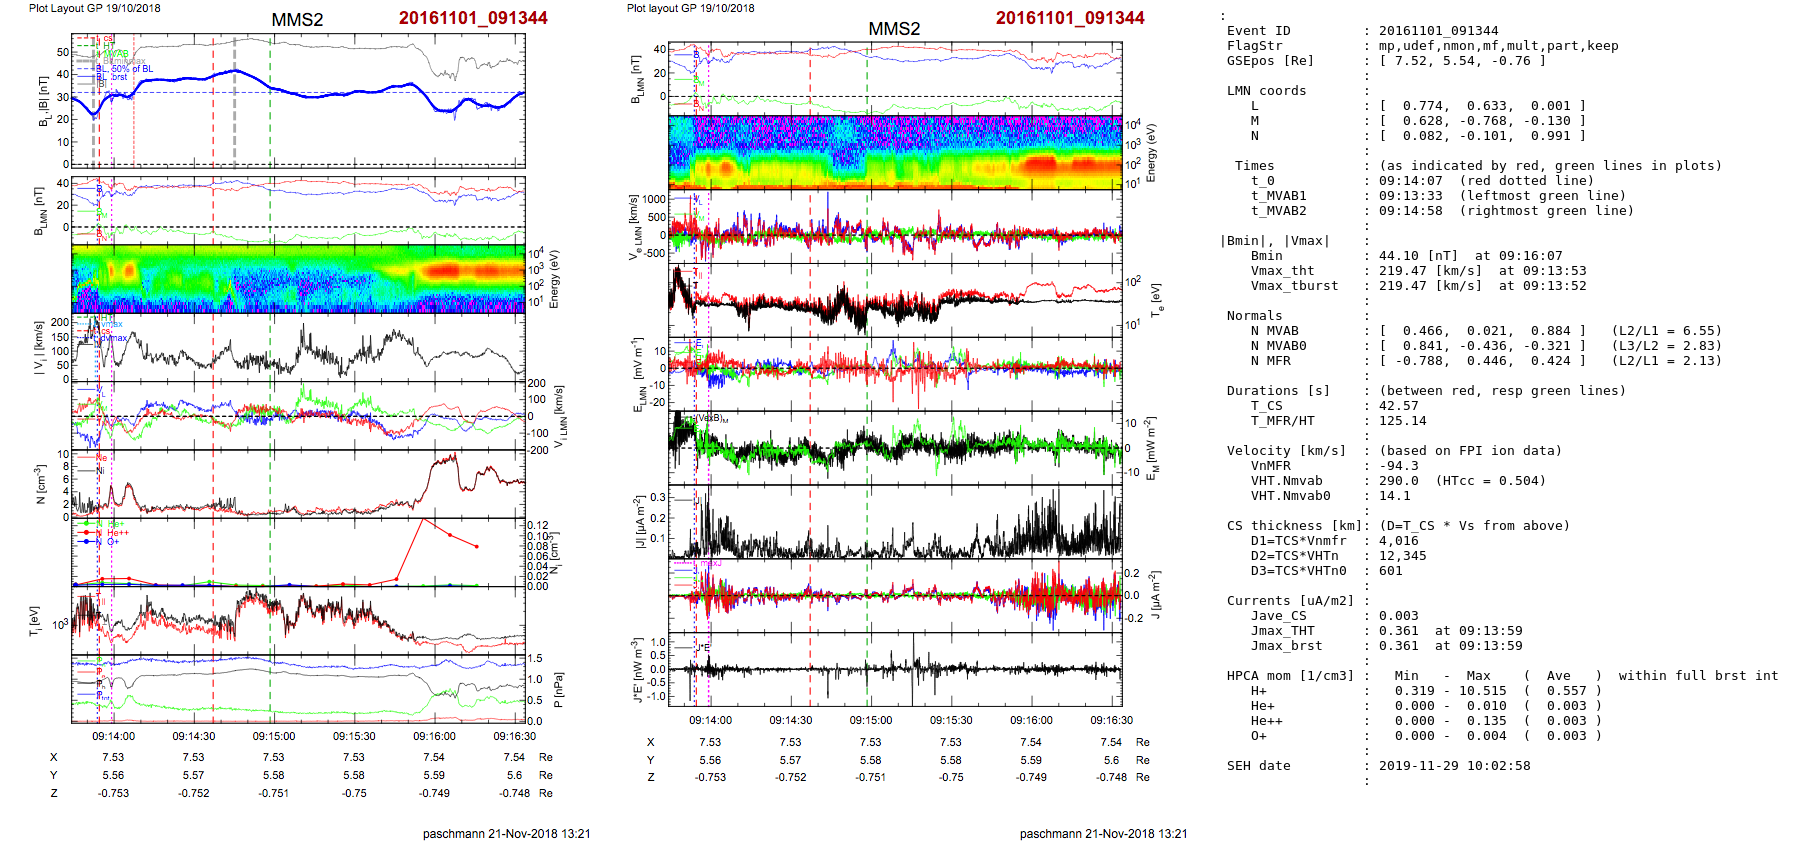Screen dimensions: 1804x841
Task: Select the red "20161101_091344" heading on the left plot
Action: coord(473,18)
